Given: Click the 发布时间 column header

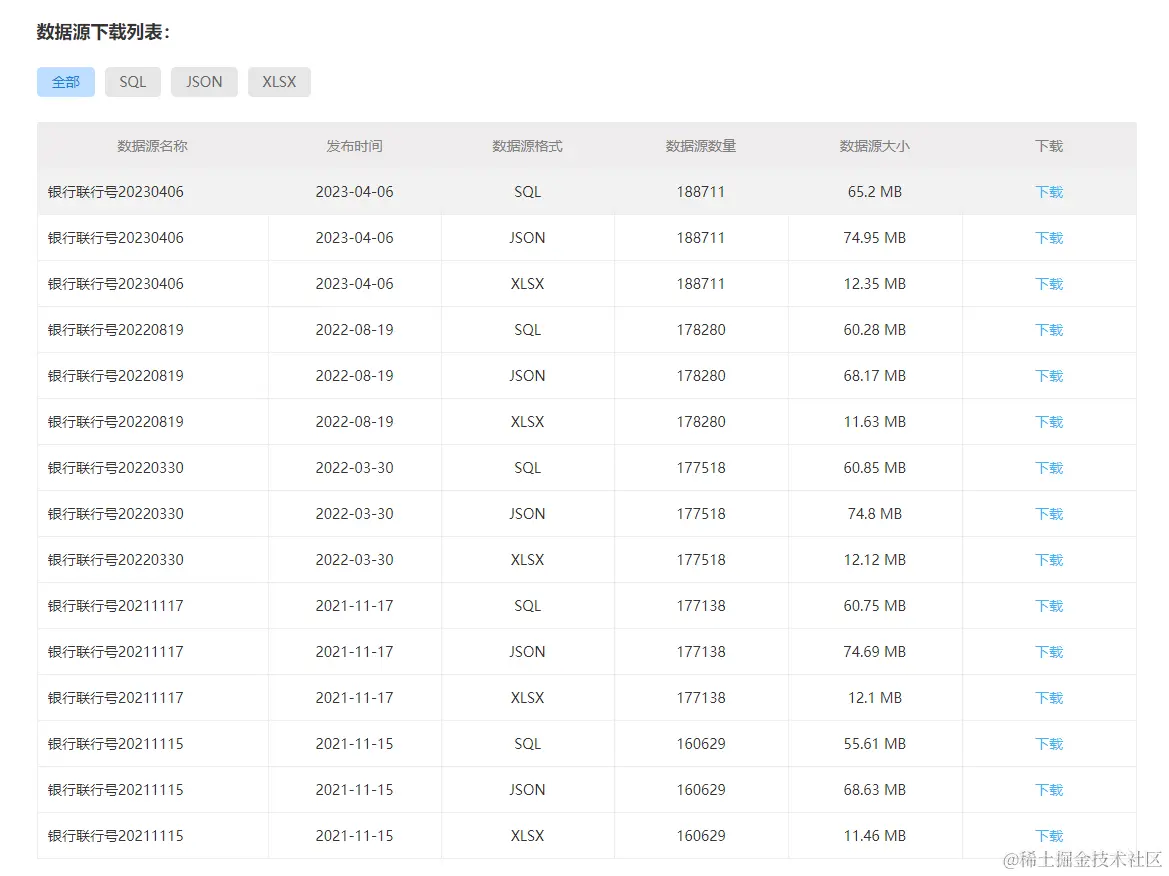Looking at the screenshot, I should click(x=354, y=146).
